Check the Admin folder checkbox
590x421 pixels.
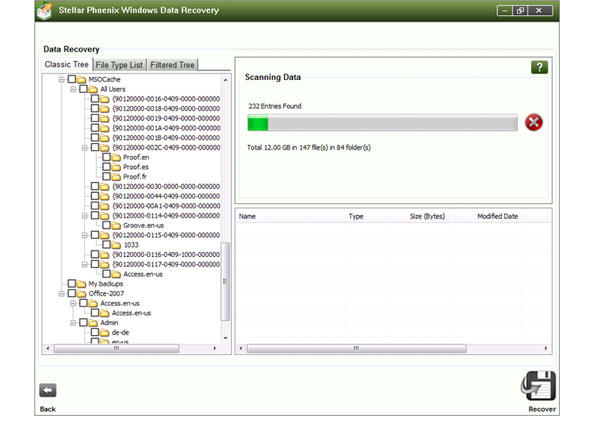click(x=83, y=322)
